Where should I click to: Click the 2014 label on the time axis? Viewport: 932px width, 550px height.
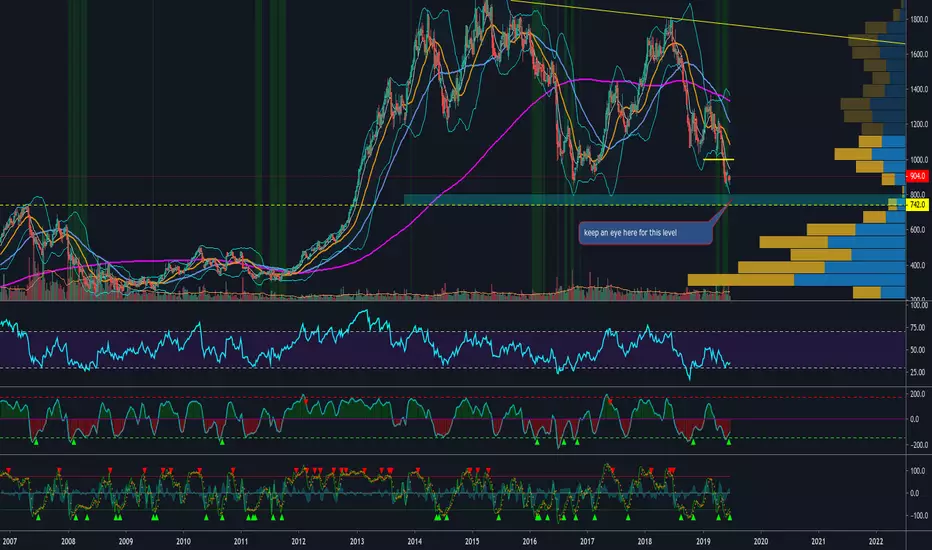pos(414,542)
